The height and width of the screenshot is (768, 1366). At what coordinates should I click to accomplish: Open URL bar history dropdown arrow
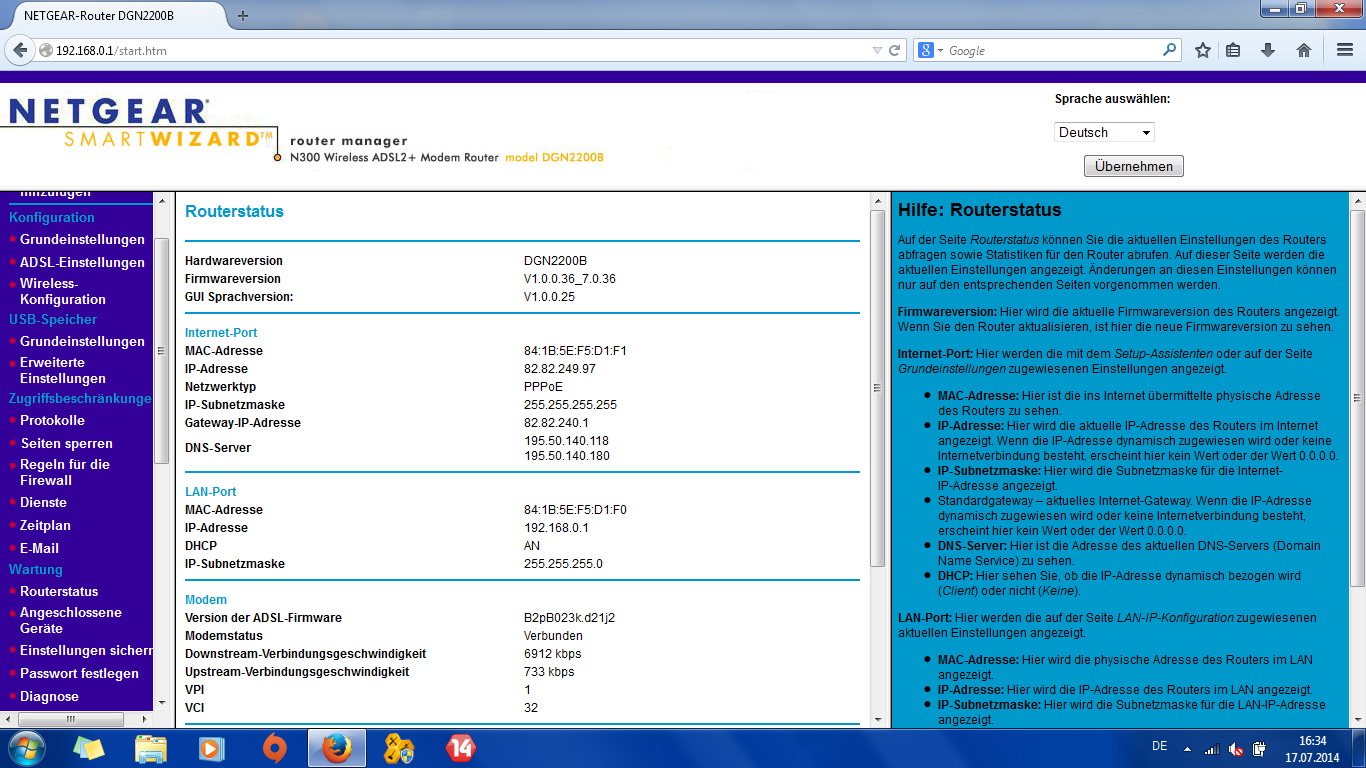click(877, 50)
